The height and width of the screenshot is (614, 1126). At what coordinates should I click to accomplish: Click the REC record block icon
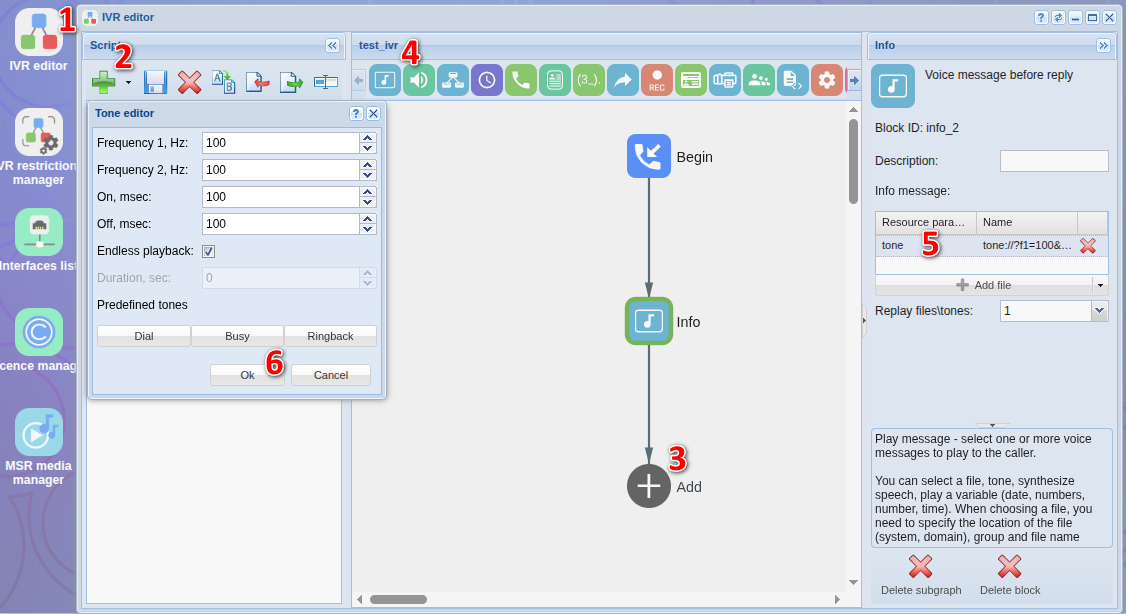coord(656,80)
